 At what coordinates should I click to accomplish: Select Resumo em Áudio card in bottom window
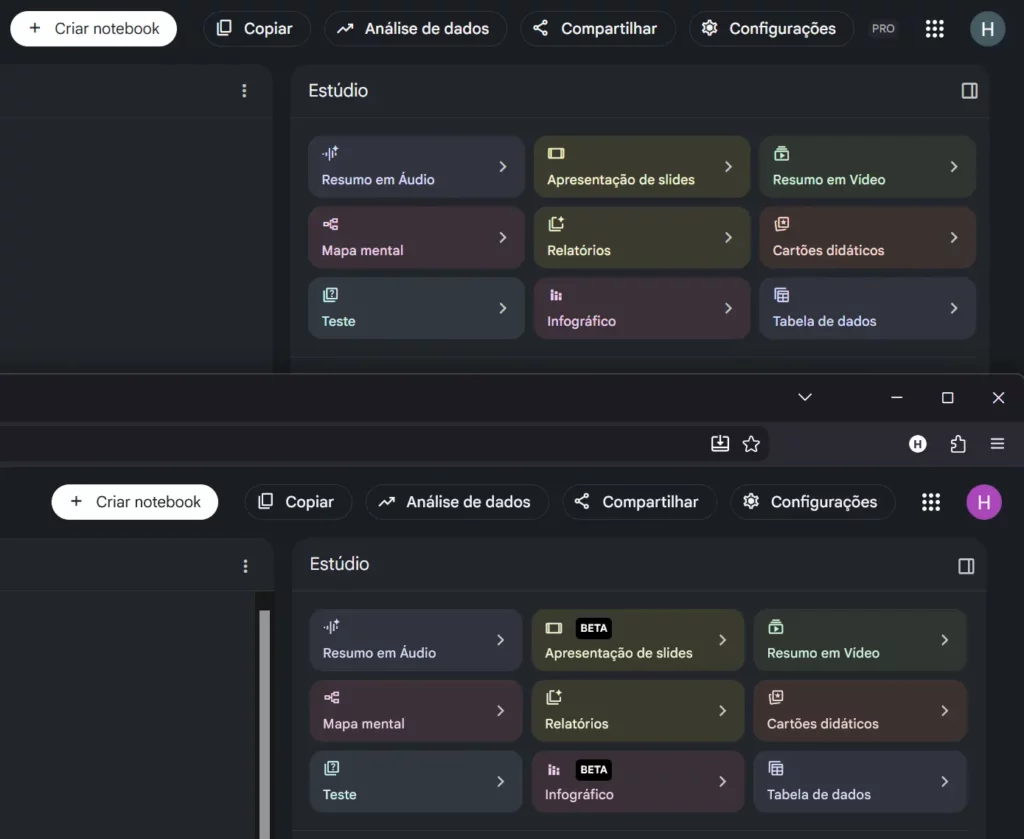416,640
